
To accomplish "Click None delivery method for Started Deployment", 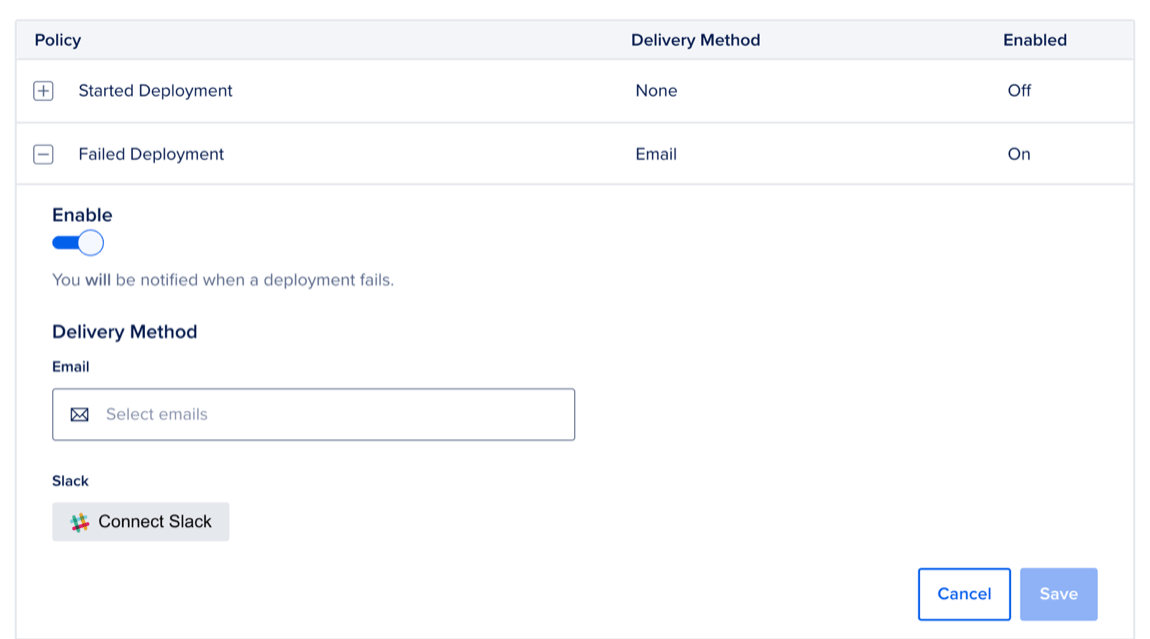I will click(x=656, y=91).
